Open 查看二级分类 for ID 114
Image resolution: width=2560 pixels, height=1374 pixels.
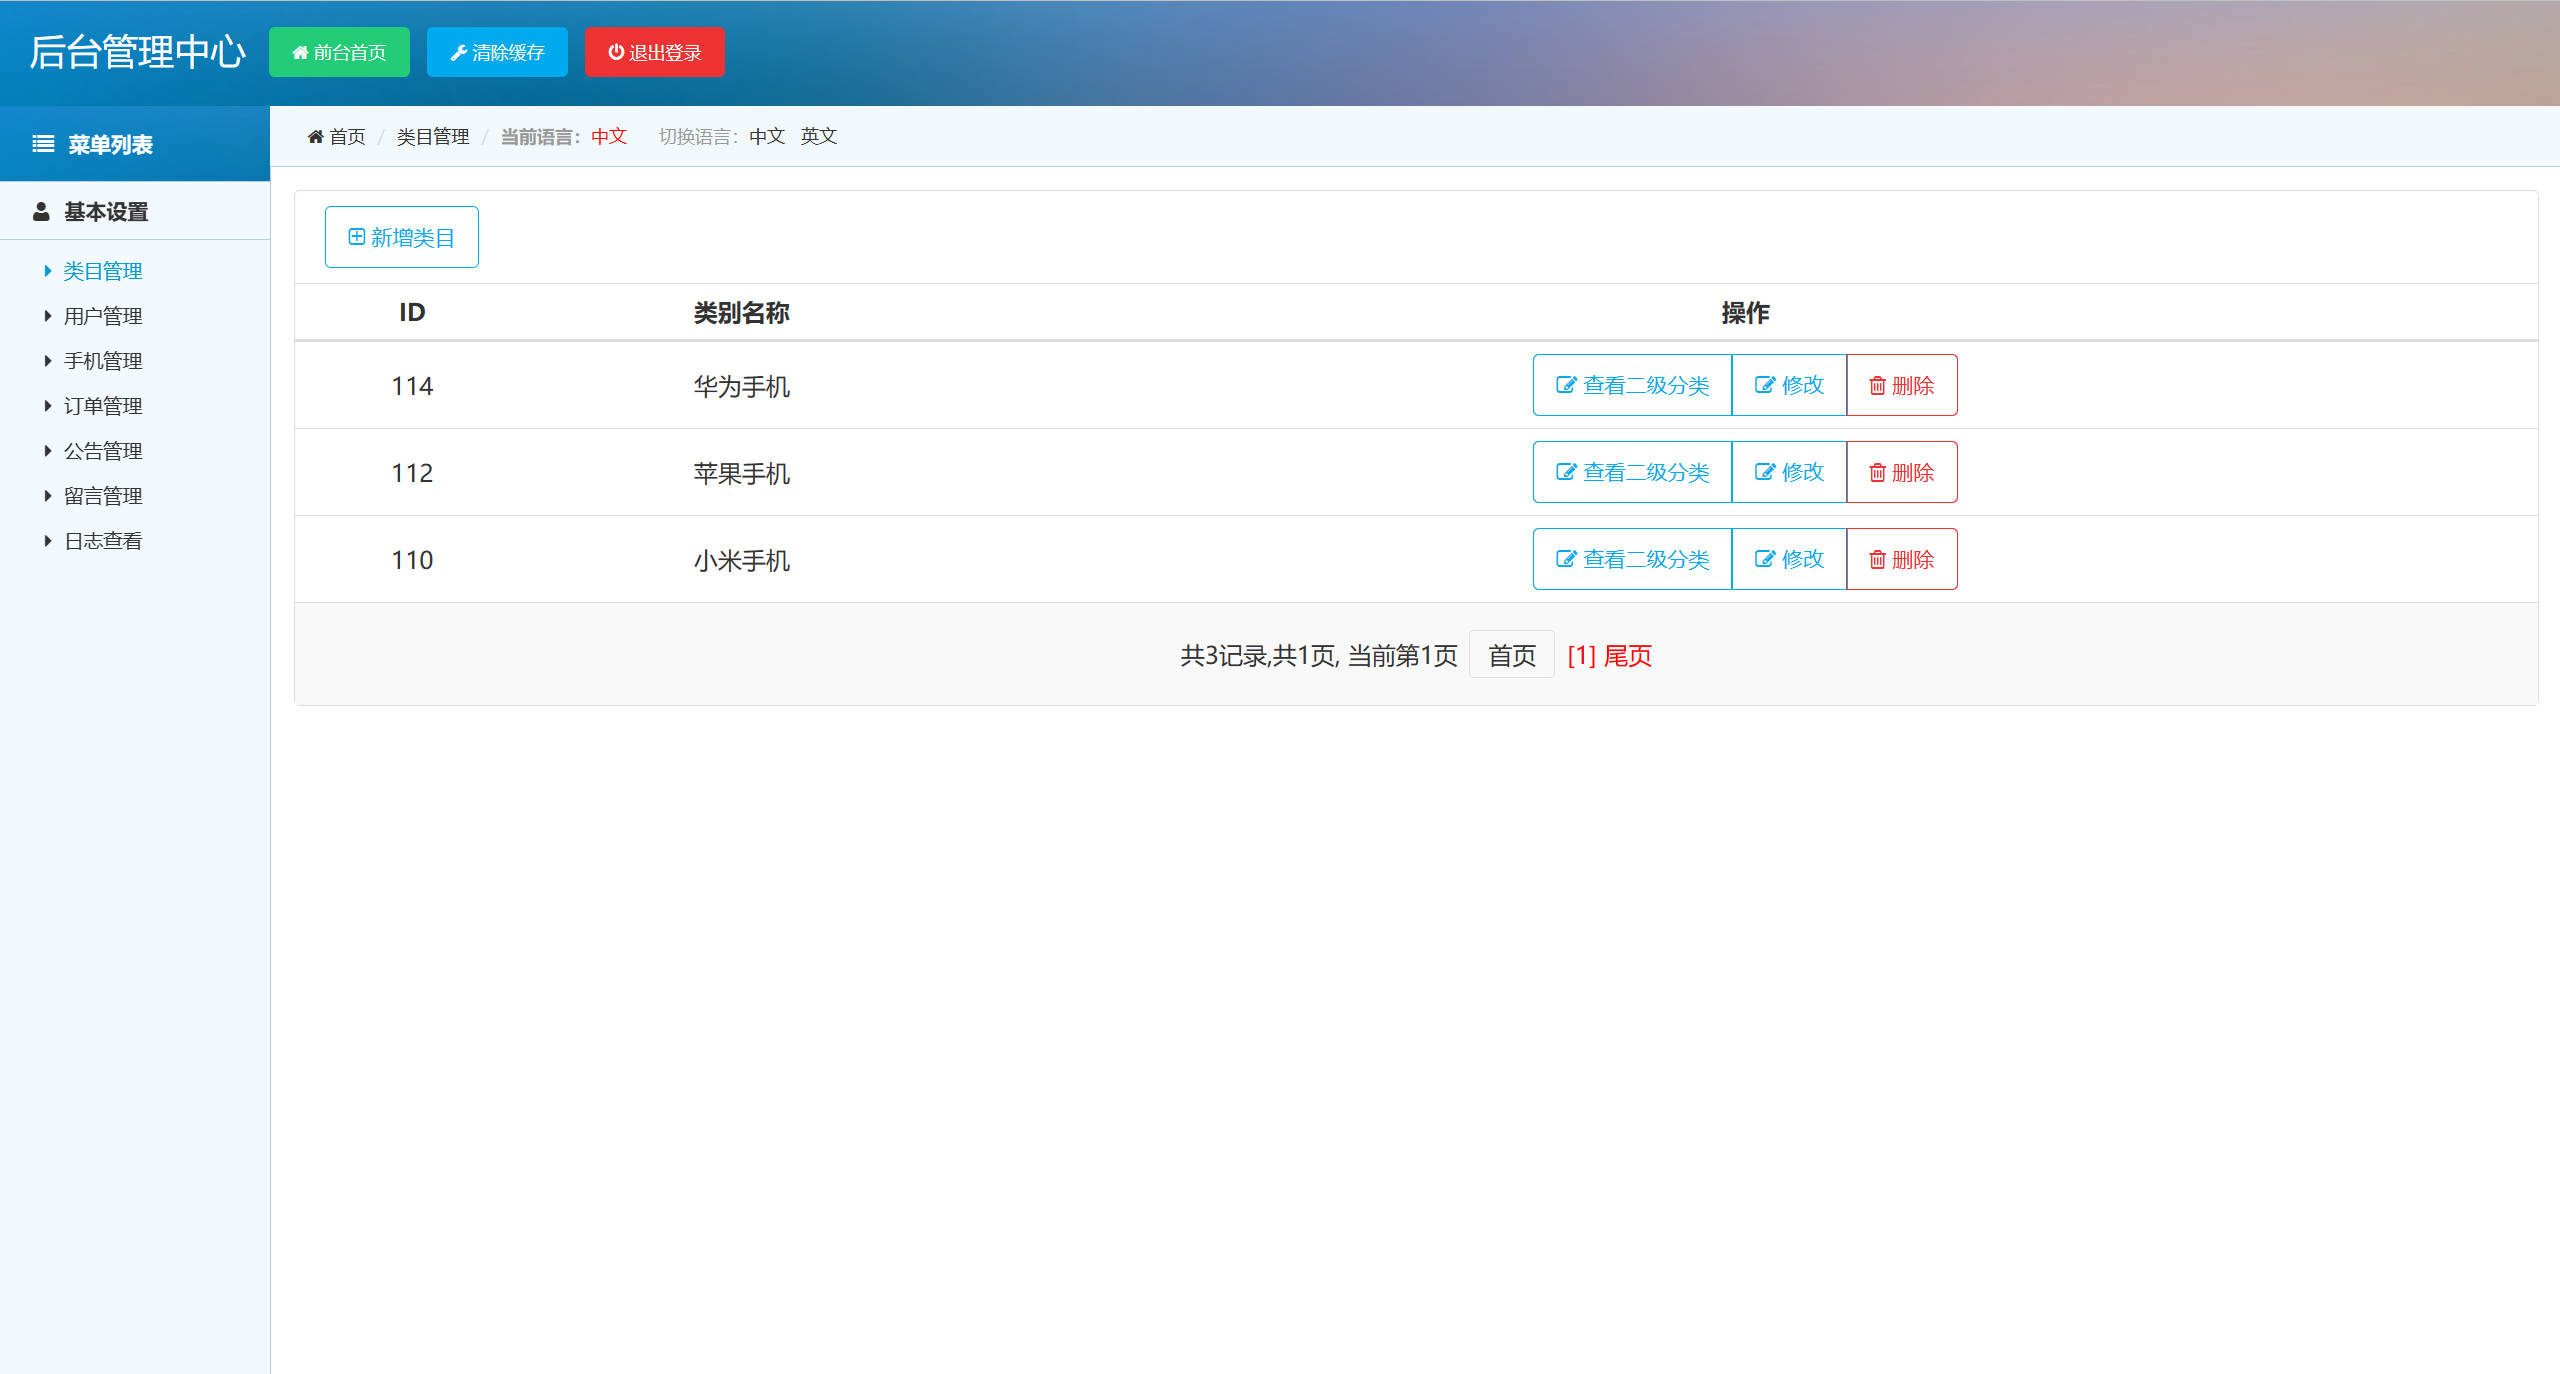[1632, 385]
